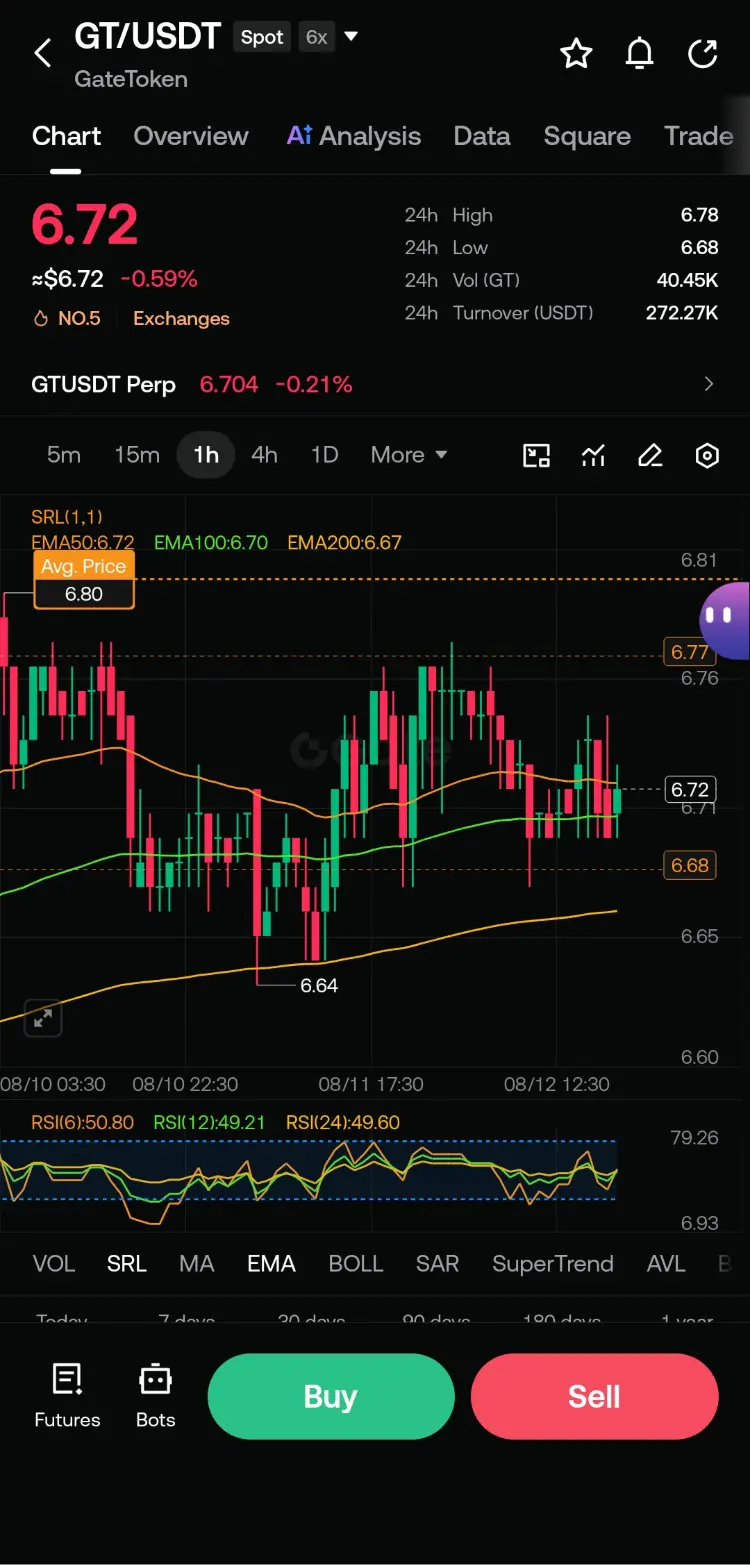This screenshot has height=1565, width=750.
Task: Switch to the Overview tab
Action: (x=191, y=136)
